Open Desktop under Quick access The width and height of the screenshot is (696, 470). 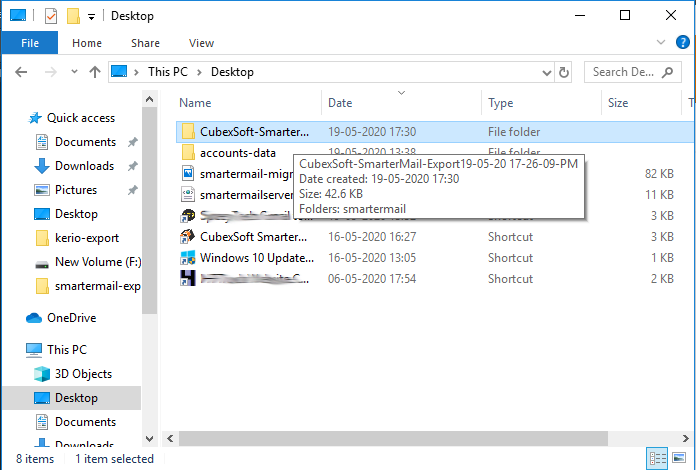click(76, 214)
